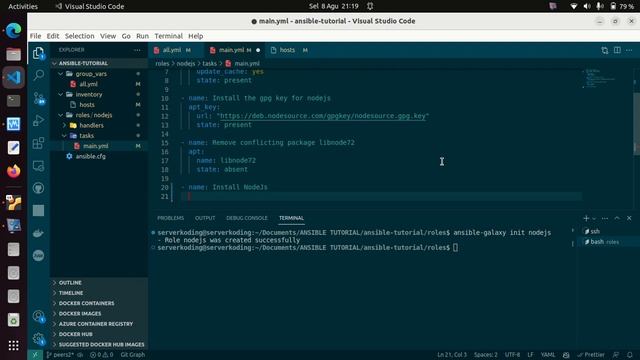Maximize the terminal panel size
Image resolution: width=640 pixels, height=360 pixels.
tap(617, 218)
